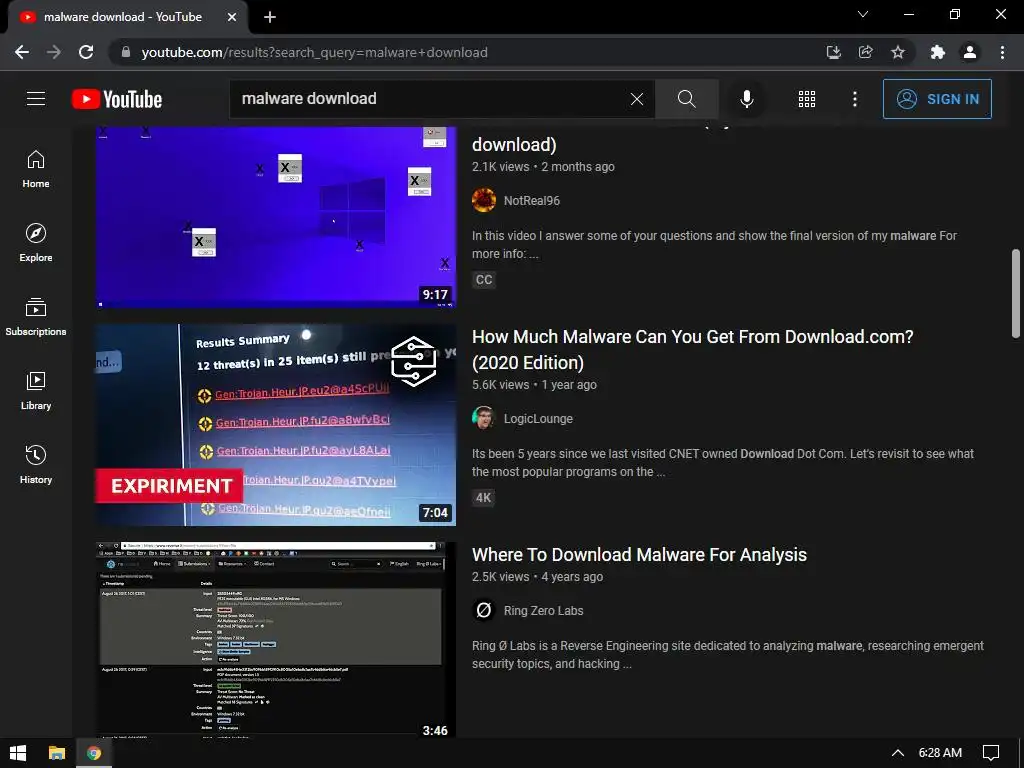This screenshot has width=1024, height=768.
Task: Open Chrome extensions puzzle icon
Action: tap(938, 52)
